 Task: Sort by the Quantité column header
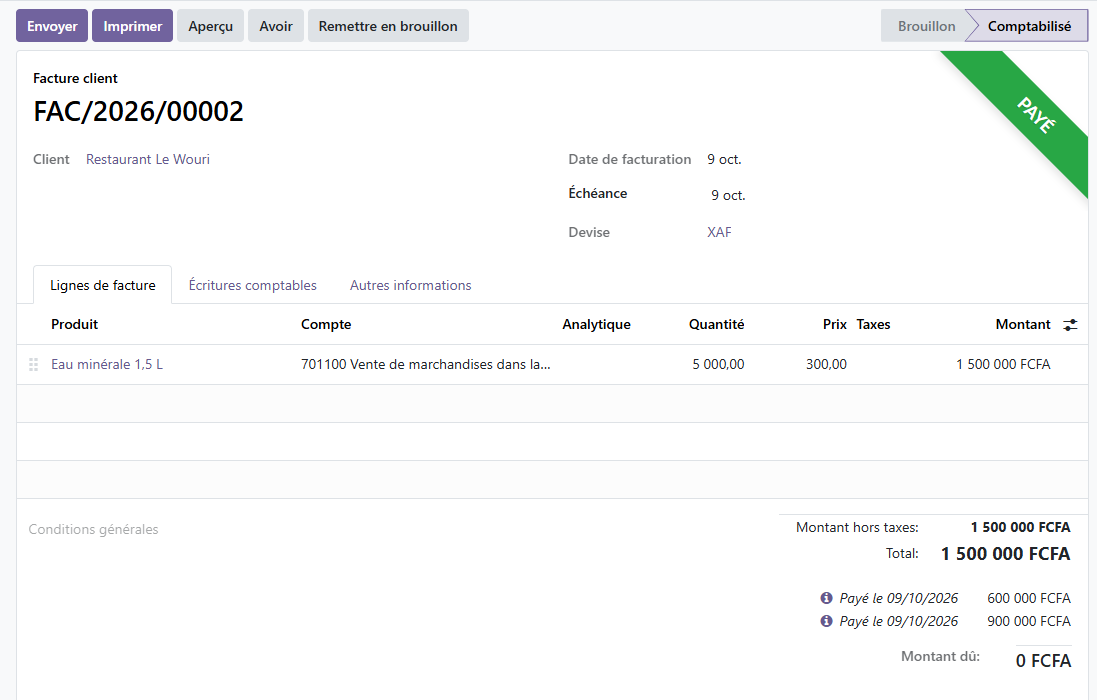pyautogui.click(x=716, y=324)
